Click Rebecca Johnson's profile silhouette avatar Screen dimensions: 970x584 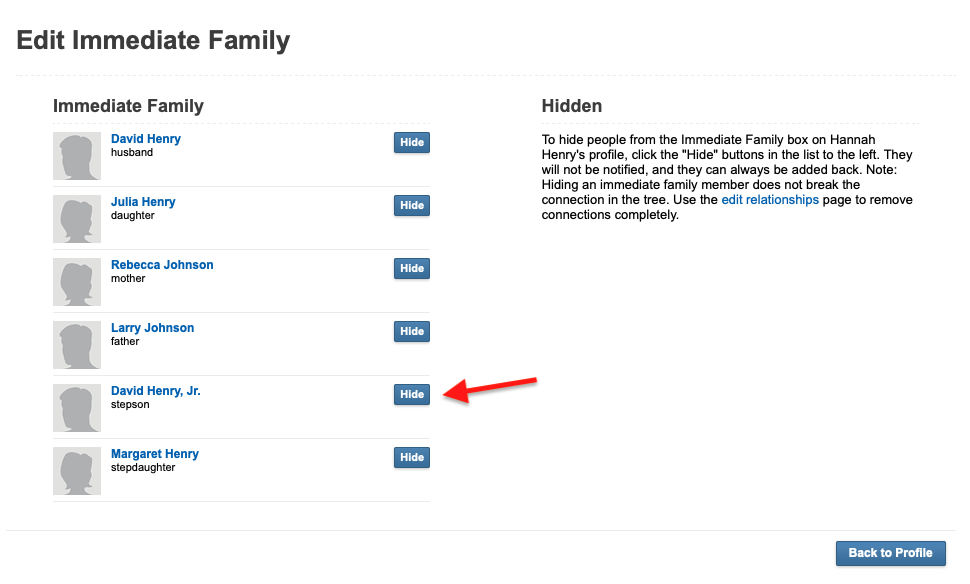tap(77, 282)
